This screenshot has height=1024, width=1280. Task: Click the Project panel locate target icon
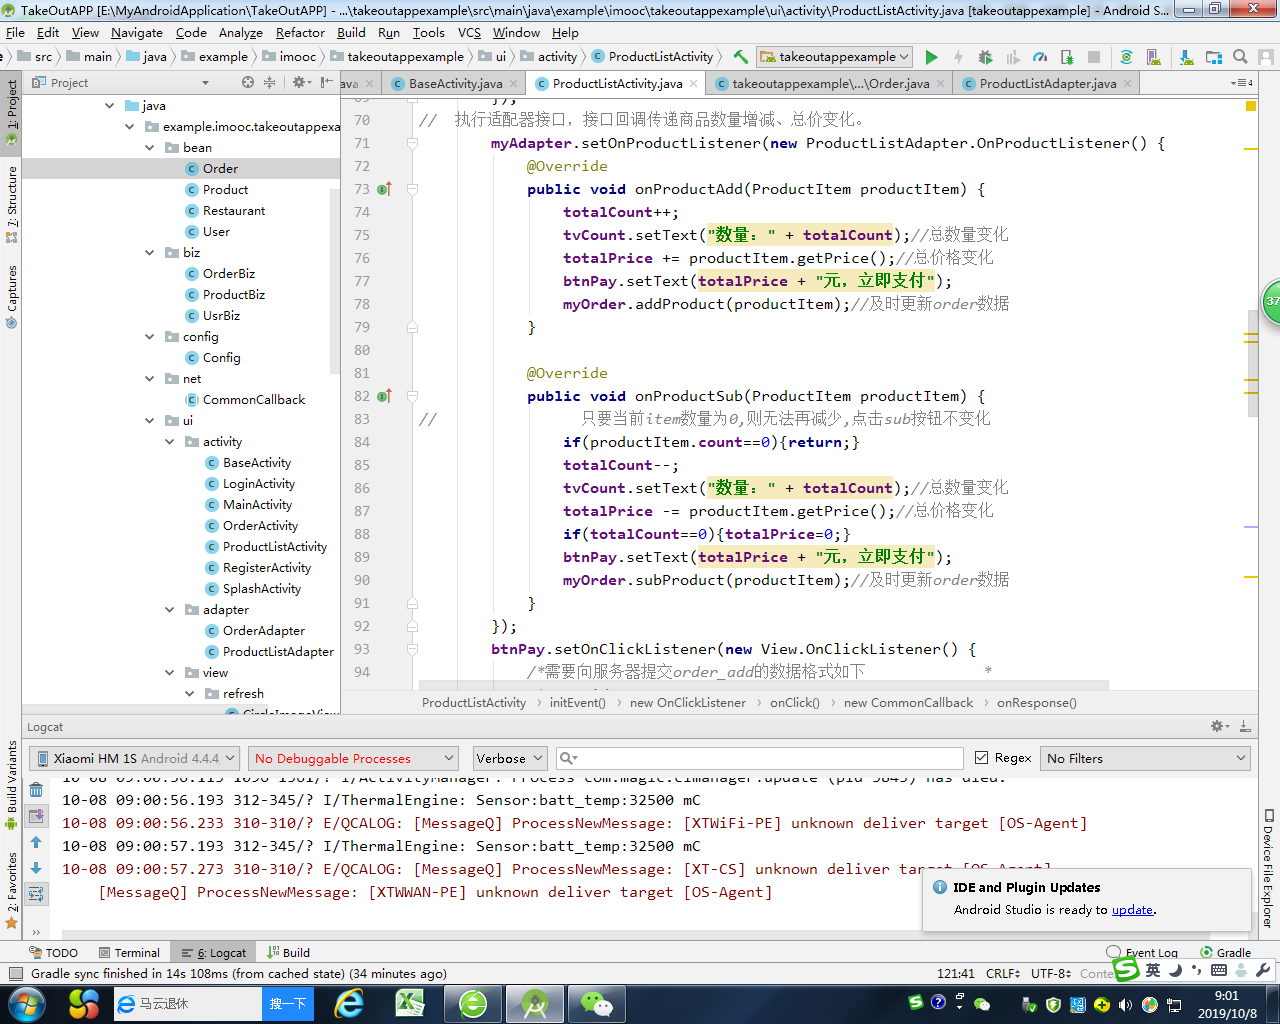click(x=248, y=83)
